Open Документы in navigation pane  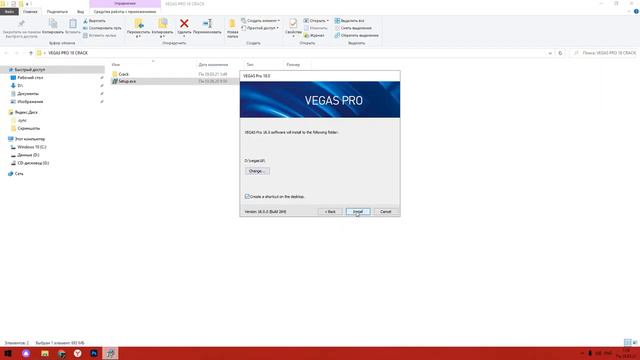[28, 93]
